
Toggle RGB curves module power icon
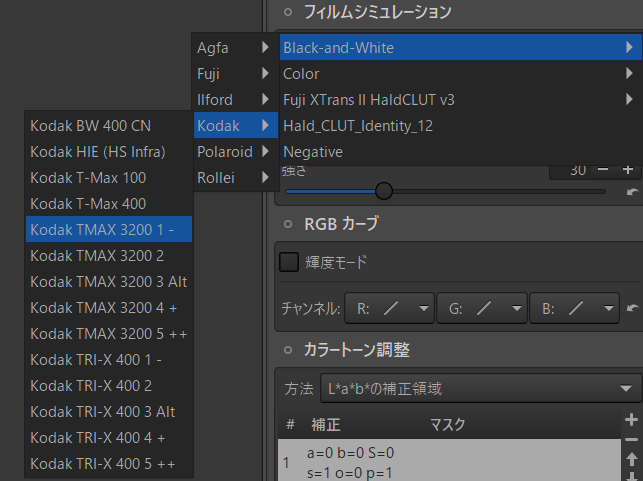tap(288, 224)
